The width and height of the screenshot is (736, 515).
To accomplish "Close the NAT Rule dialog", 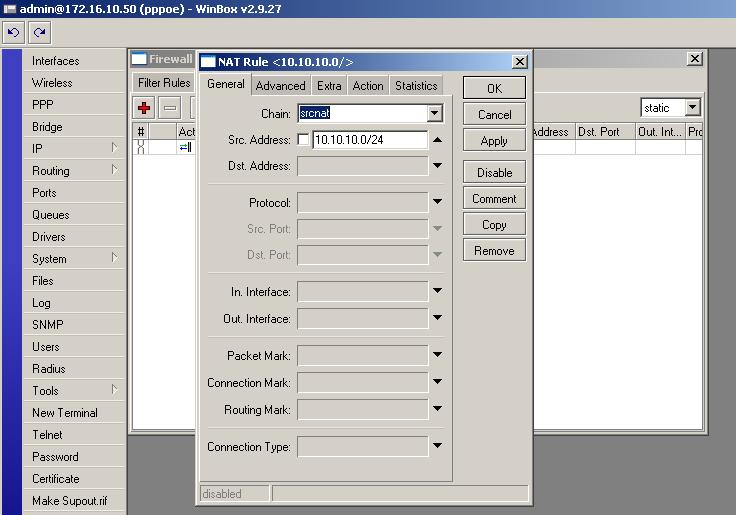I will [519, 62].
